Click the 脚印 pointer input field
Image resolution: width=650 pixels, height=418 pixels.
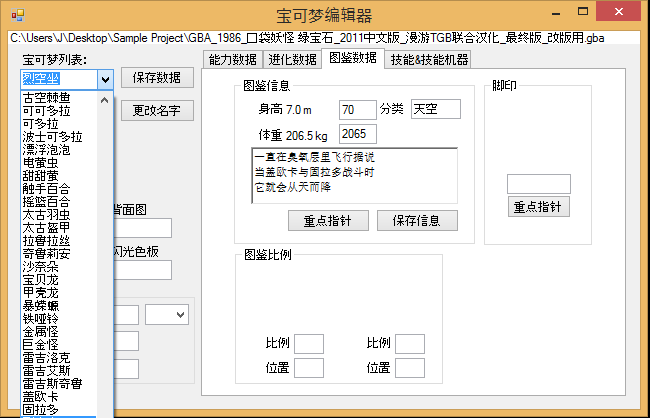click(x=538, y=184)
